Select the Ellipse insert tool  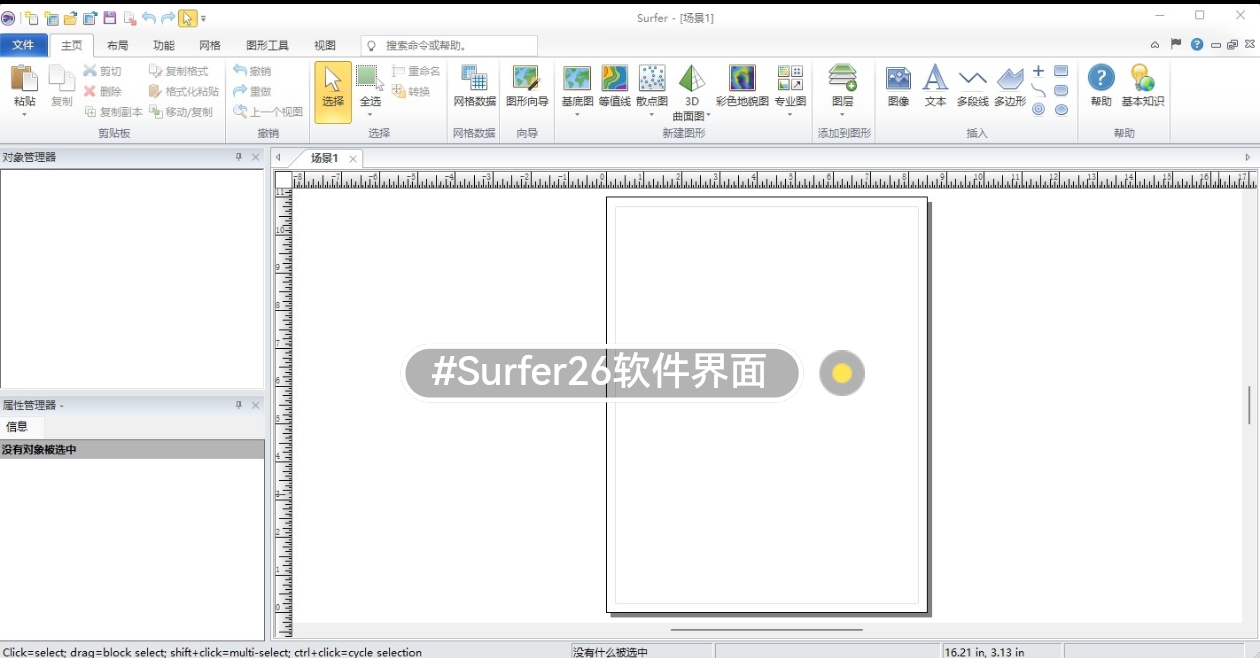[x=1061, y=110]
